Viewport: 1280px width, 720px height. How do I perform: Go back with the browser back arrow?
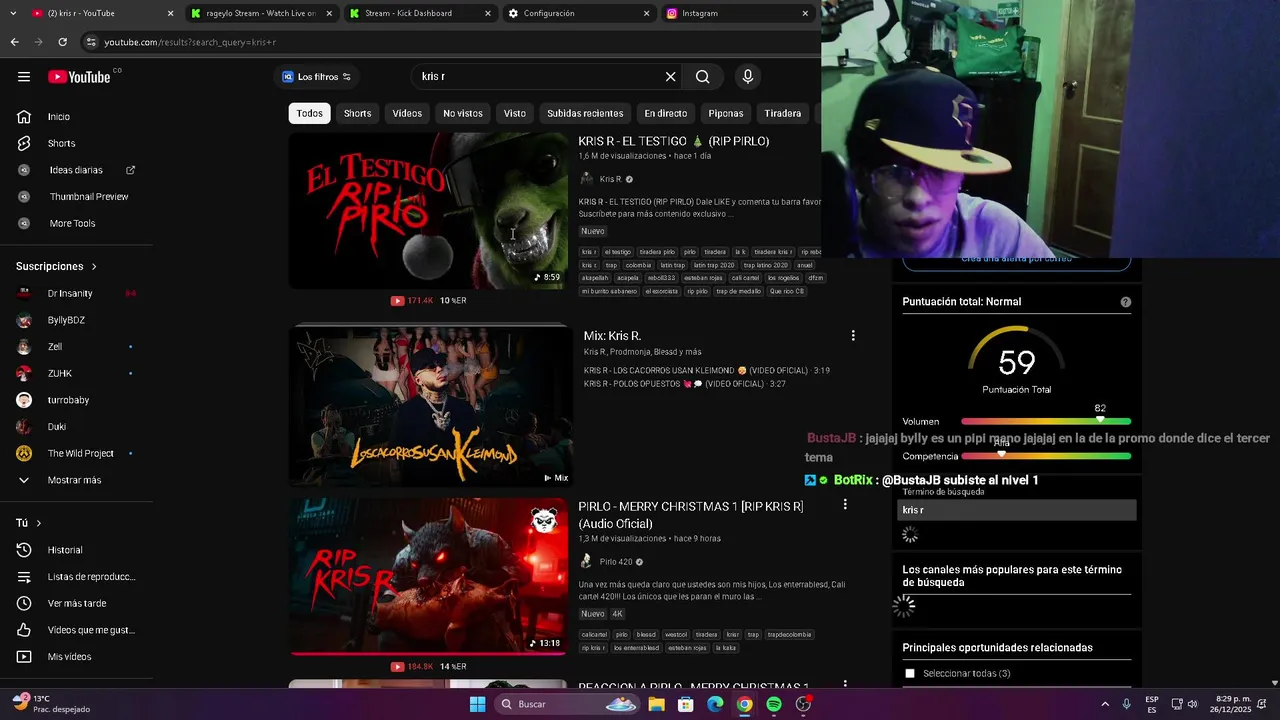(x=14, y=42)
